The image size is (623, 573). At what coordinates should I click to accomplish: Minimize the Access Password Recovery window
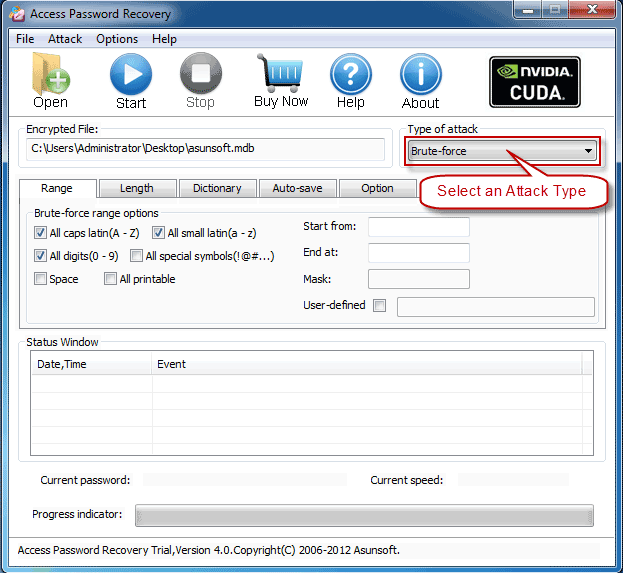[x=528, y=10]
